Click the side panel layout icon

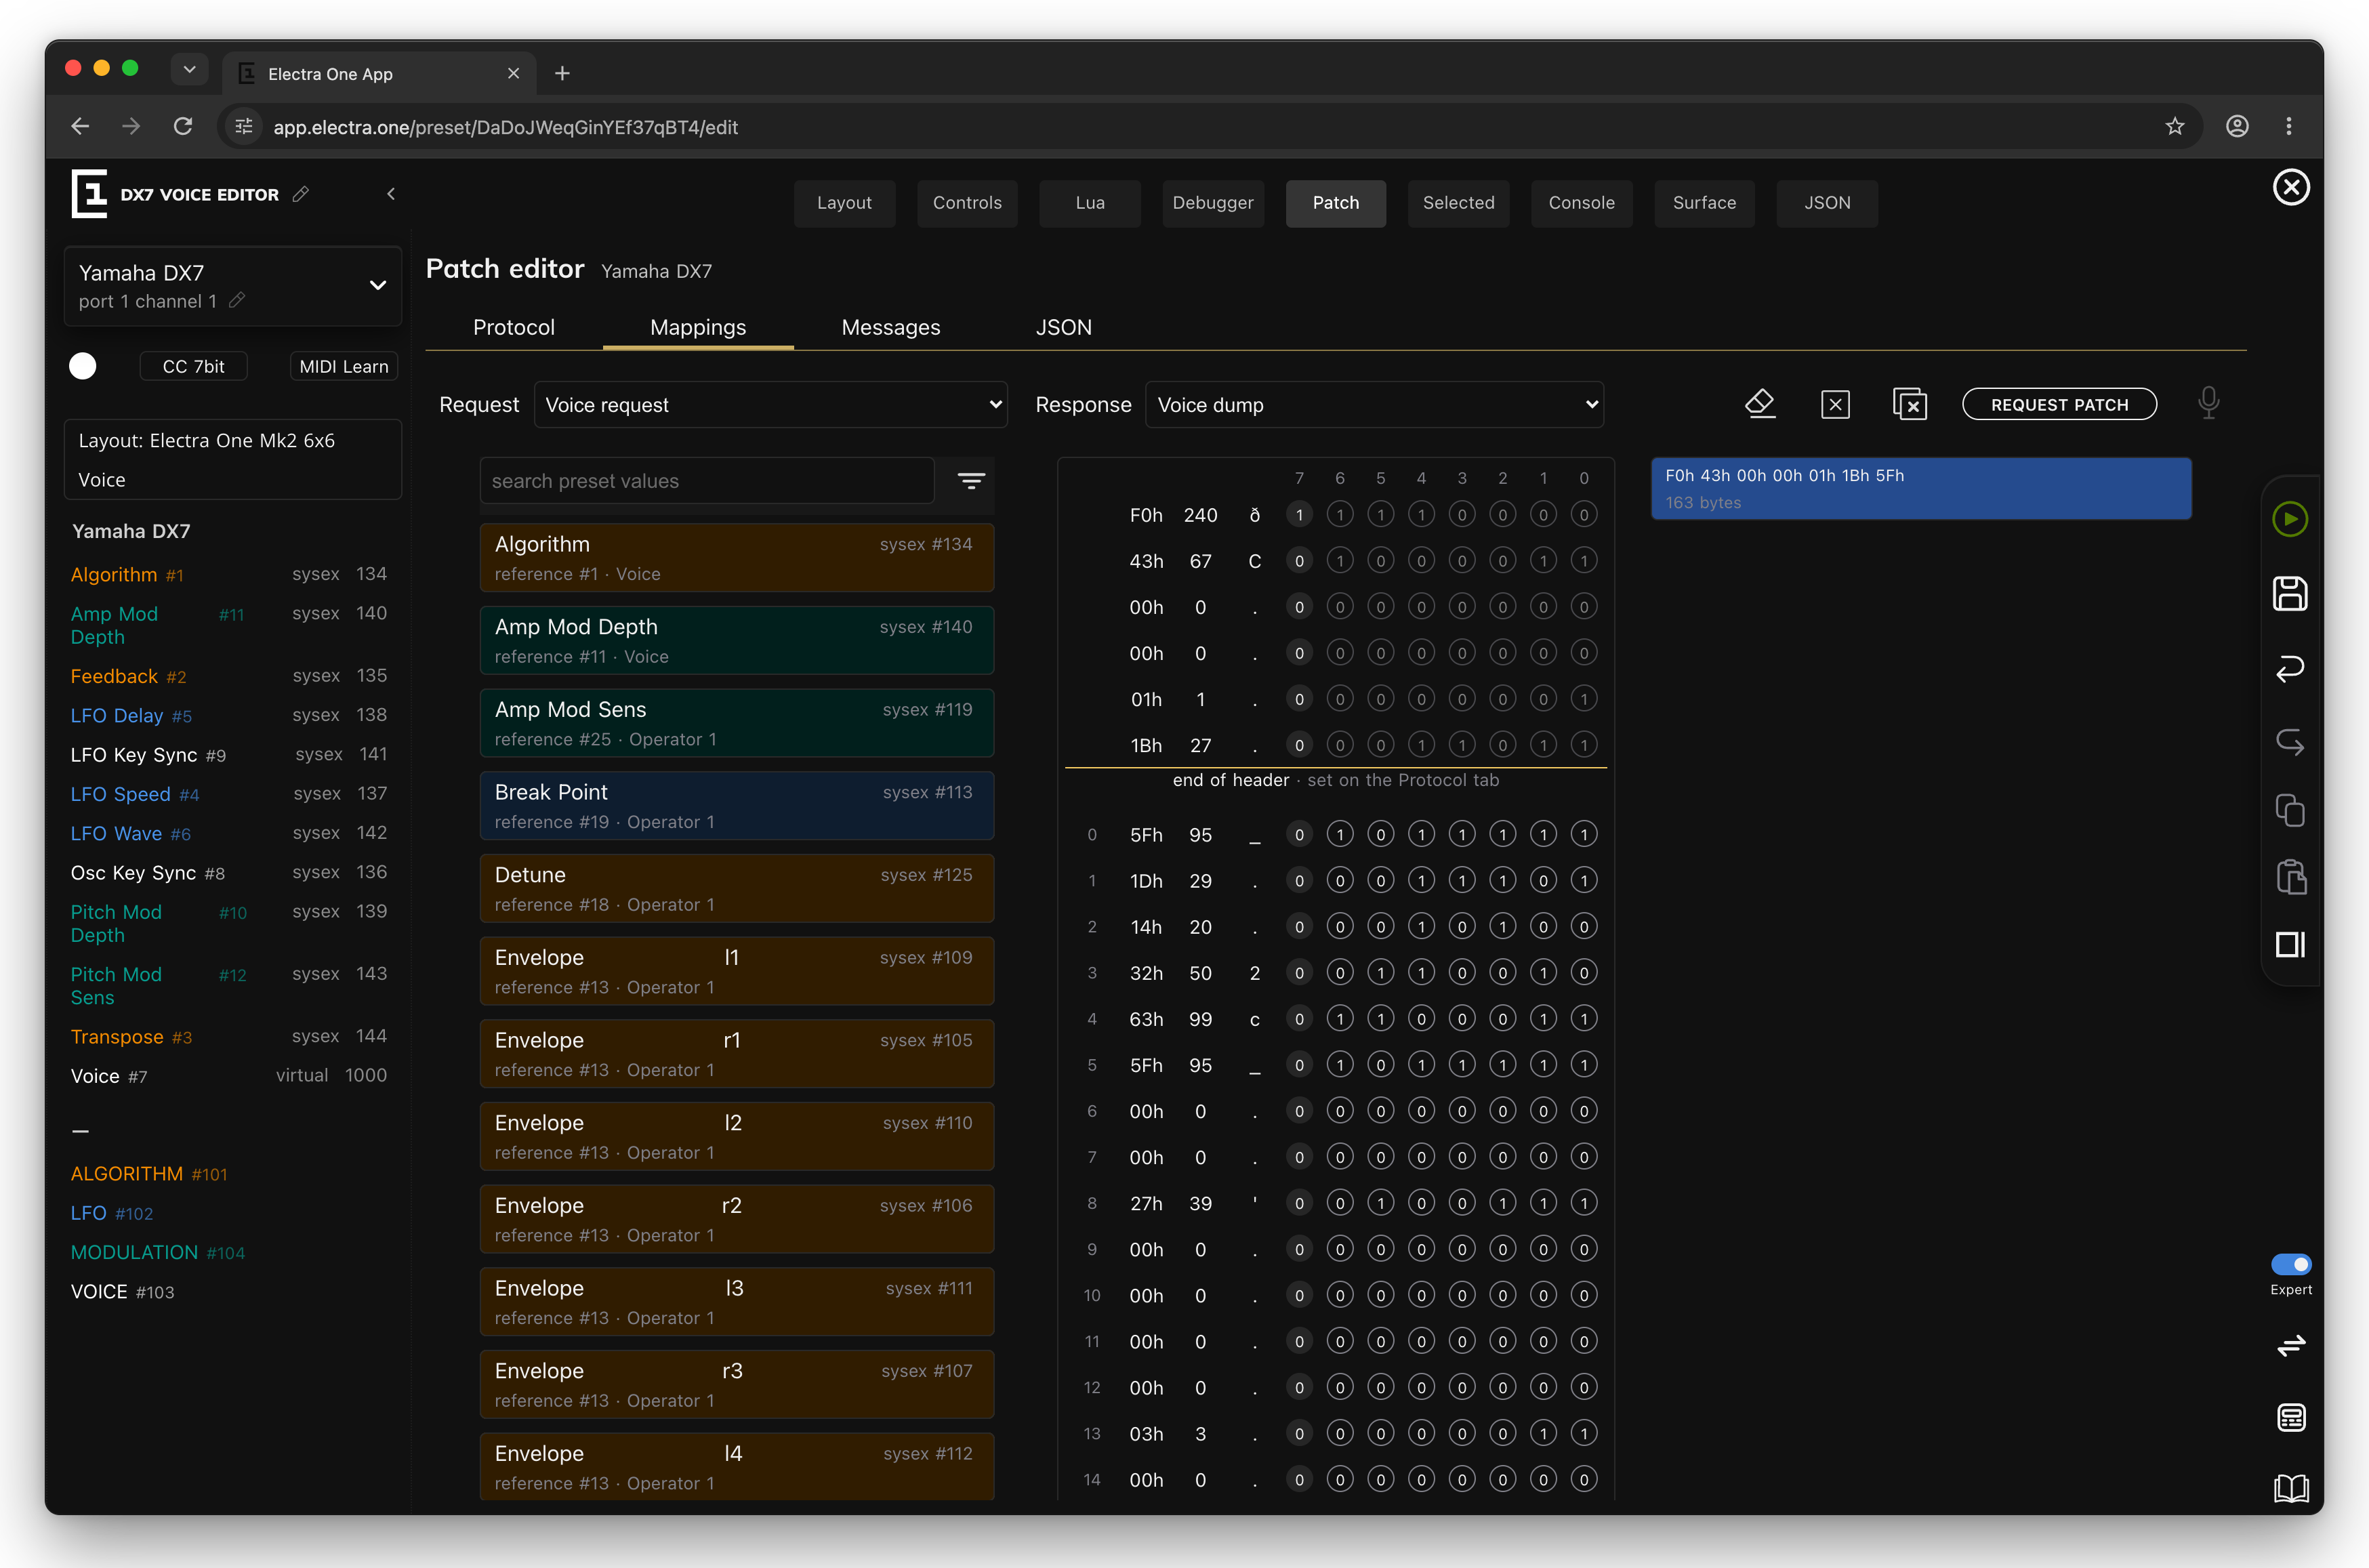point(2290,944)
